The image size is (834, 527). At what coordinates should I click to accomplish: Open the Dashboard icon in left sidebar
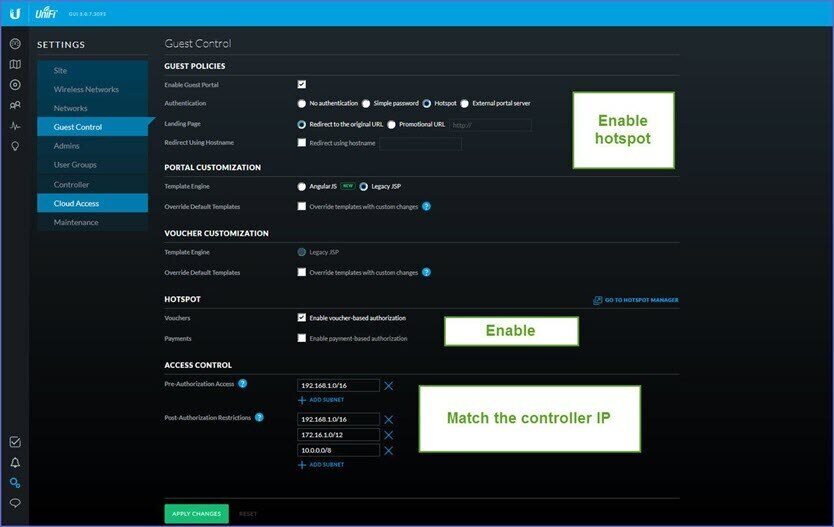[15, 44]
